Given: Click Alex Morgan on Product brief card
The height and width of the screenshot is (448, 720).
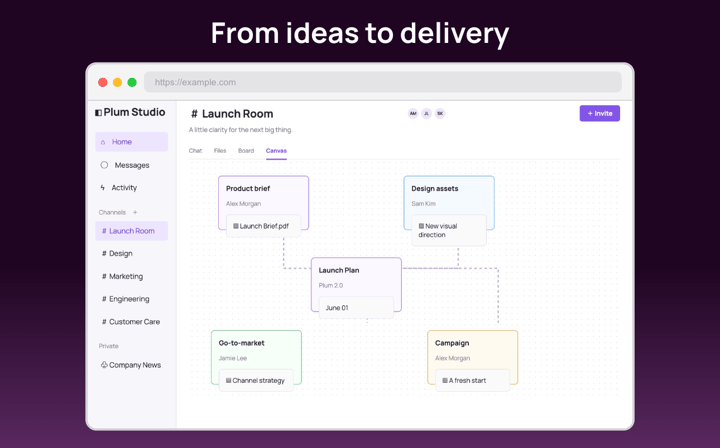Looking at the screenshot, I should tap(243, 203).
